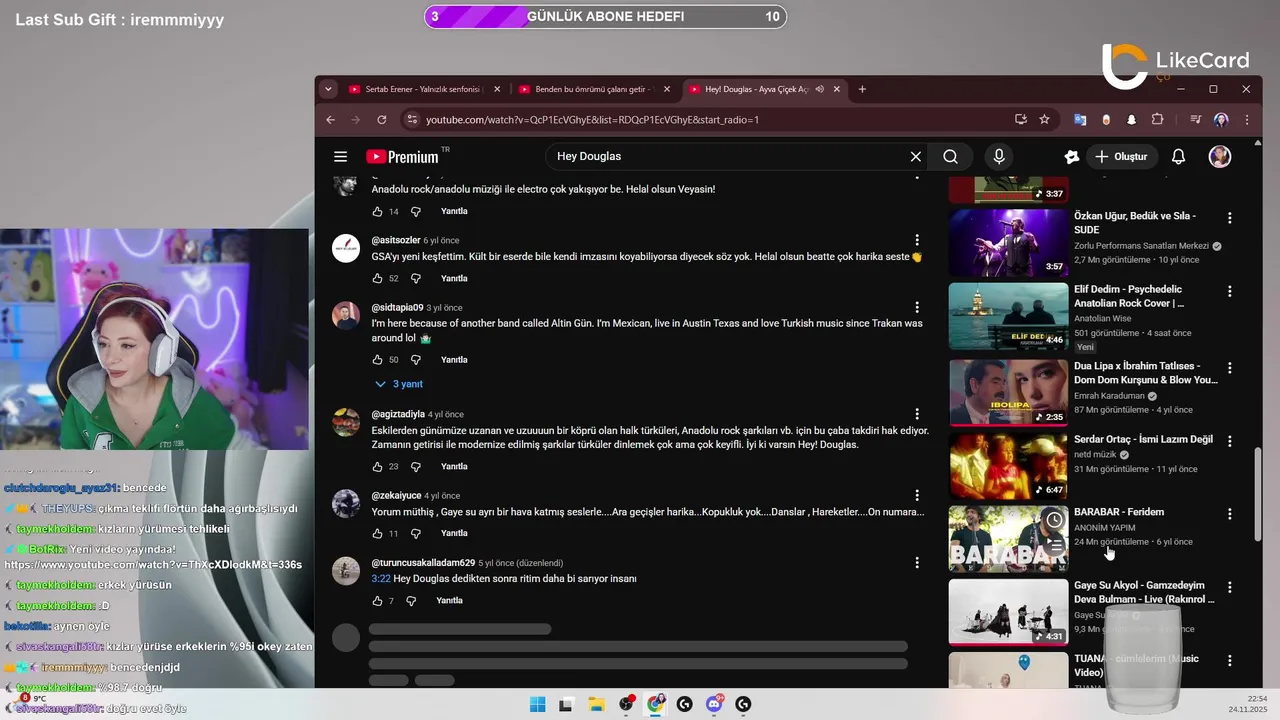Open more options for Özkan Uğur SUDE video
The height and width of the screenshot is (720, 1280).
(x=1230, y=217)
